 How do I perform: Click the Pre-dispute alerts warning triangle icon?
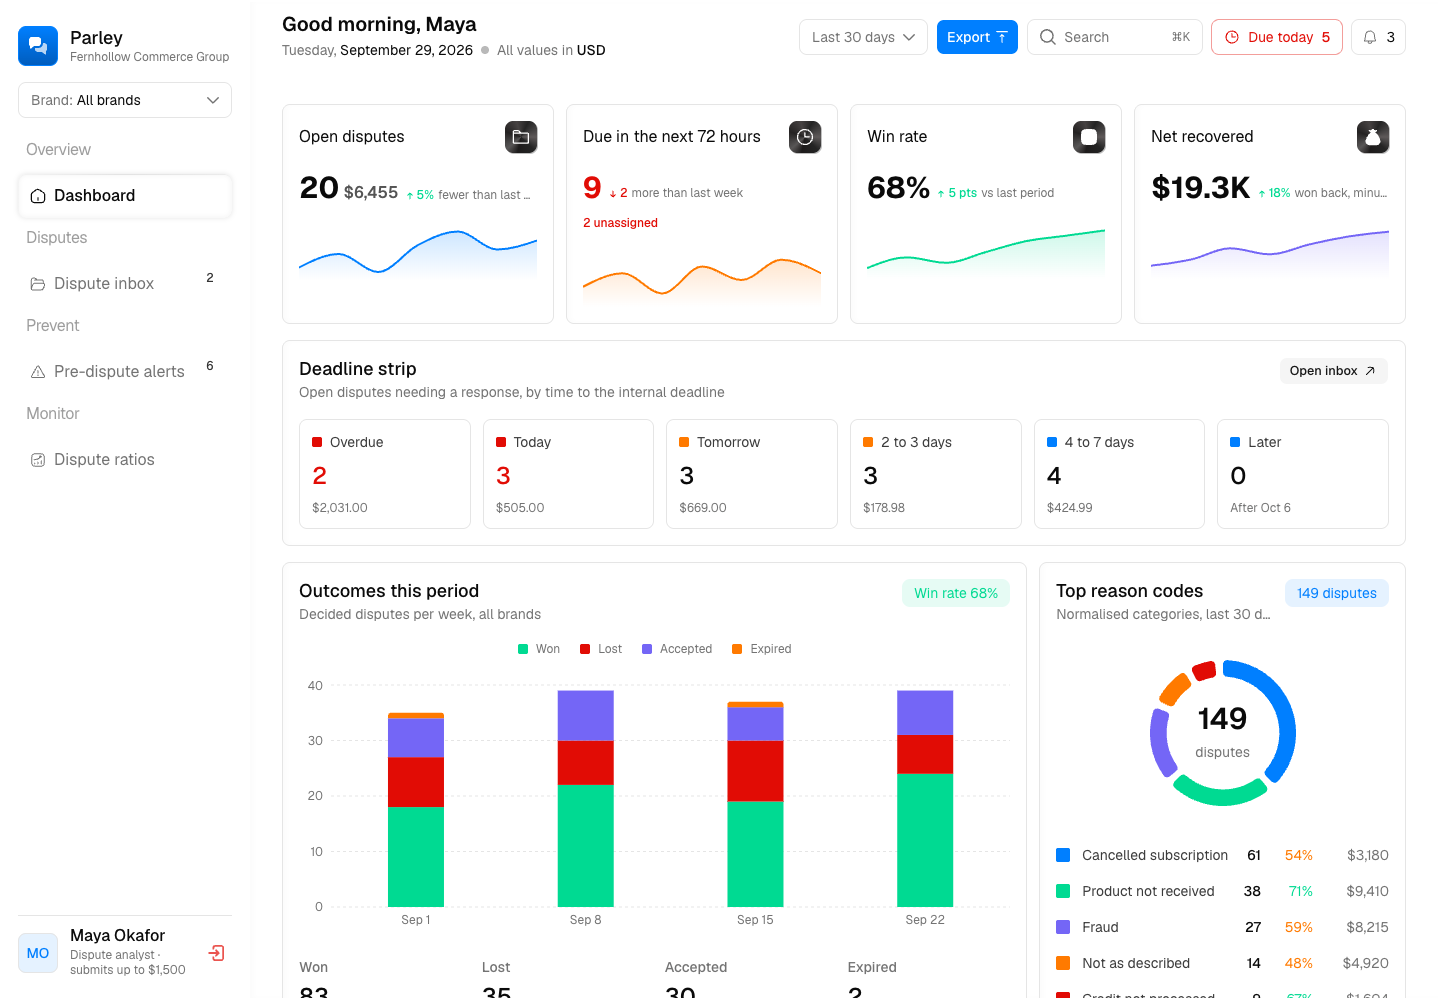click(38, 372)
